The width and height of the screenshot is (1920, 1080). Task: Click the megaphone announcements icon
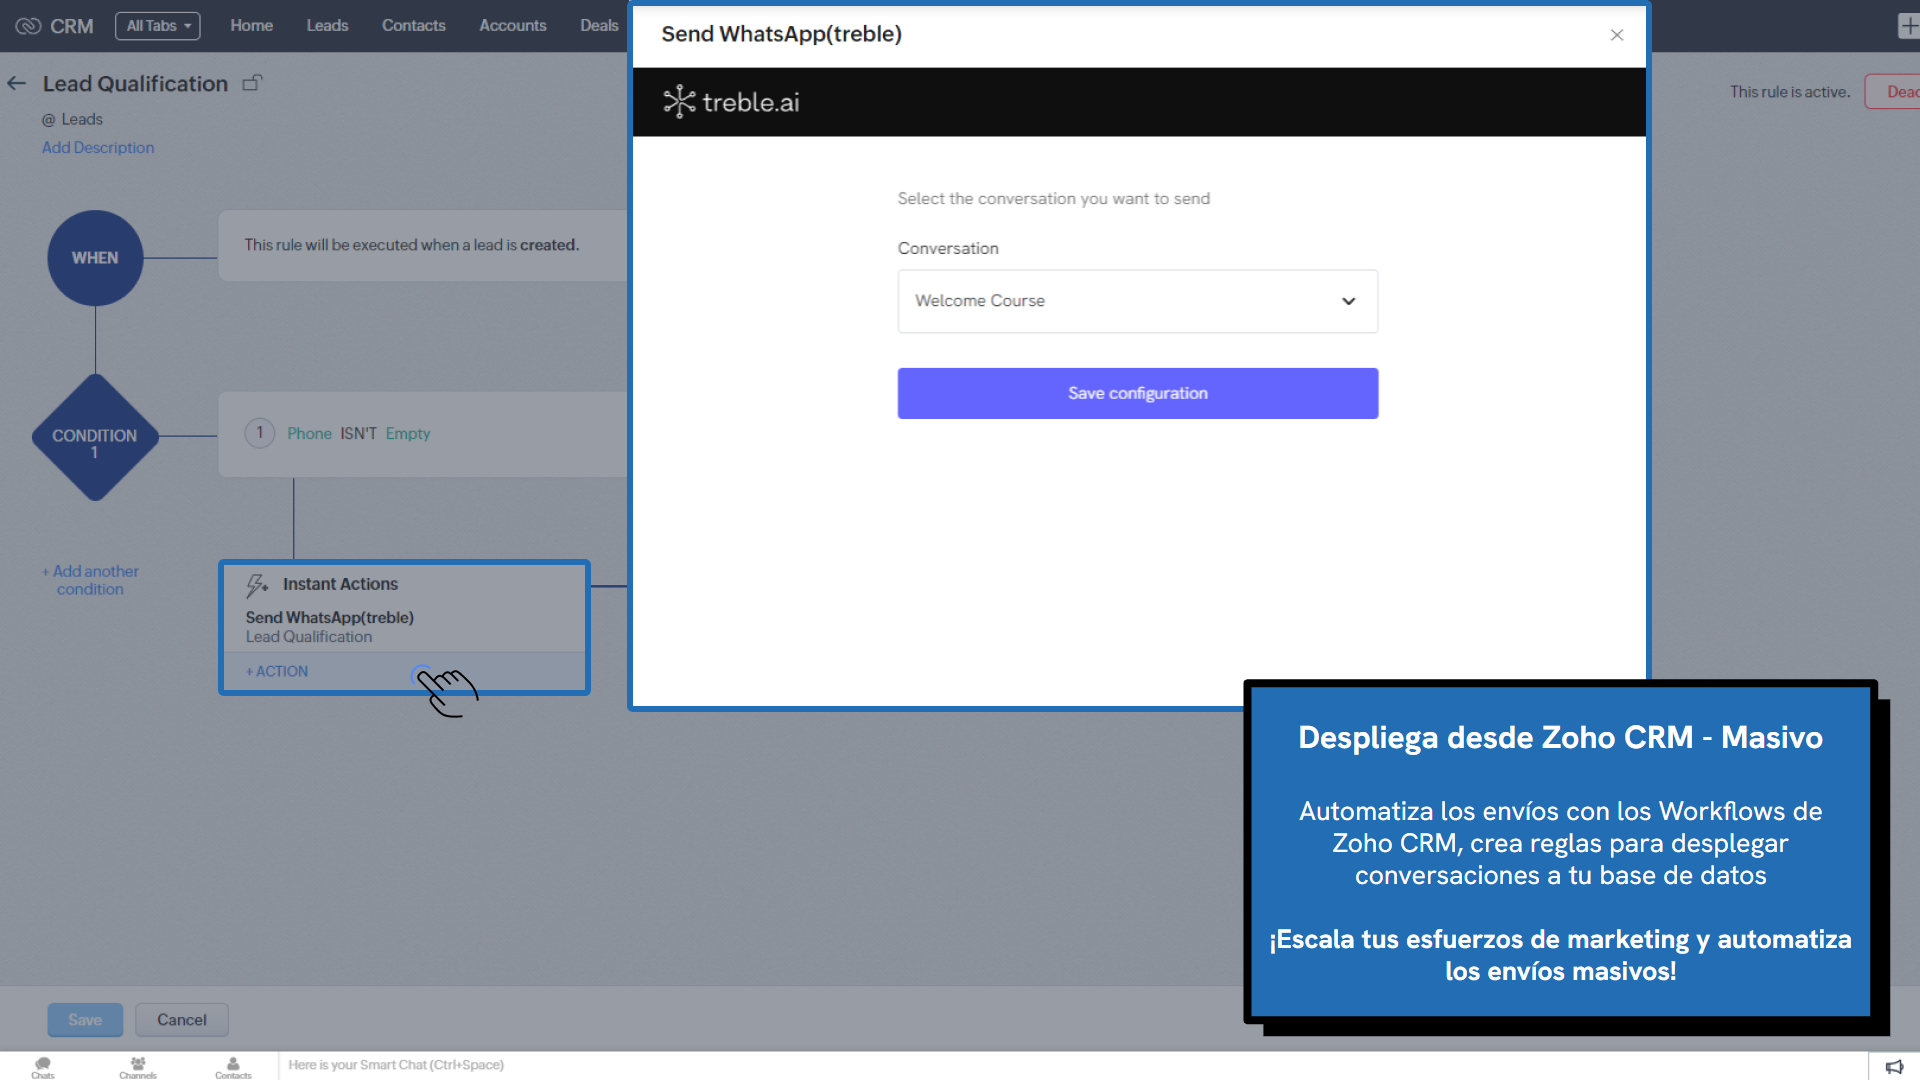[x=1894, y=1066]
